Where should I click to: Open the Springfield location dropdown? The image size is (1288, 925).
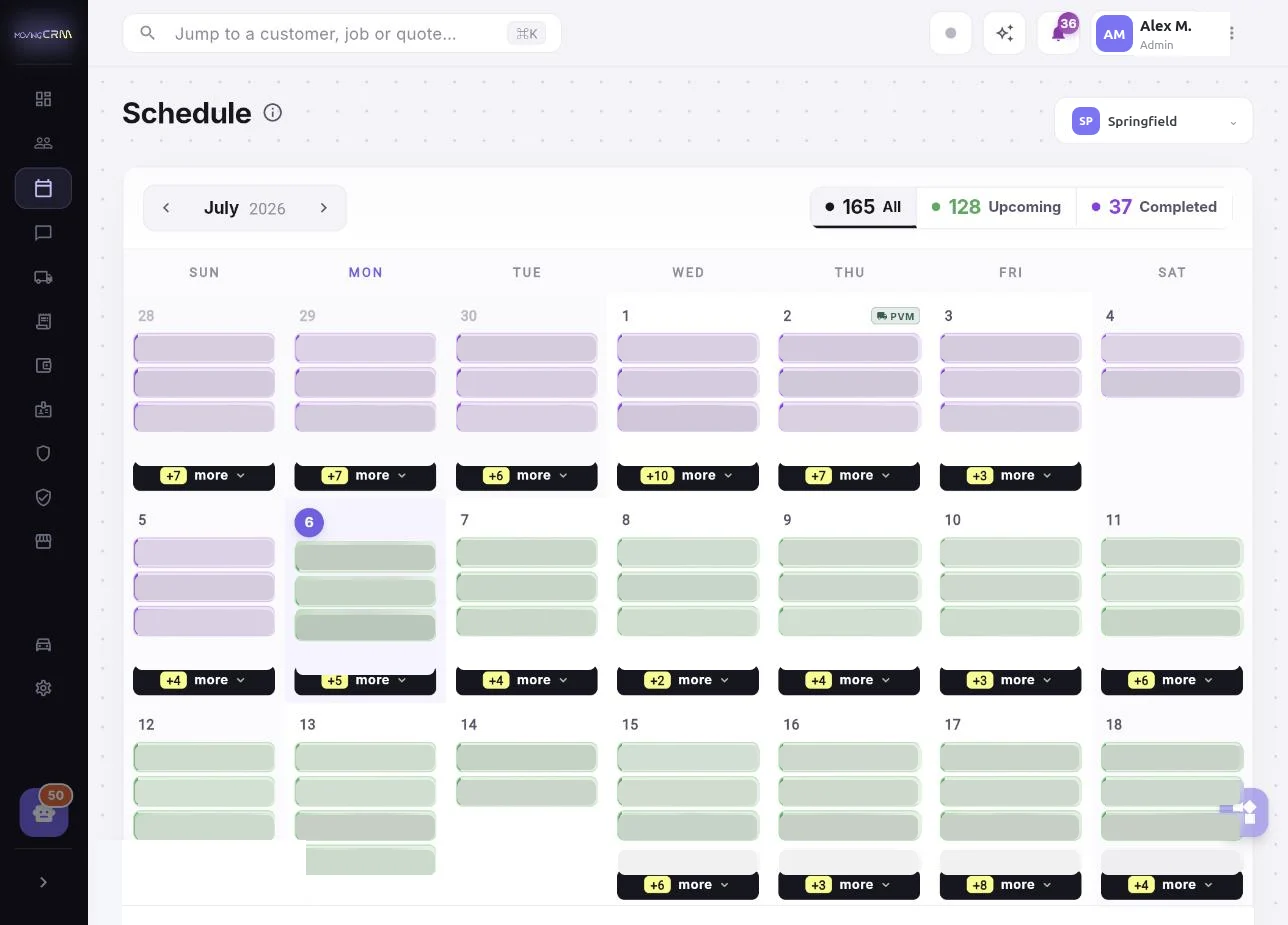click(1153, 121)
